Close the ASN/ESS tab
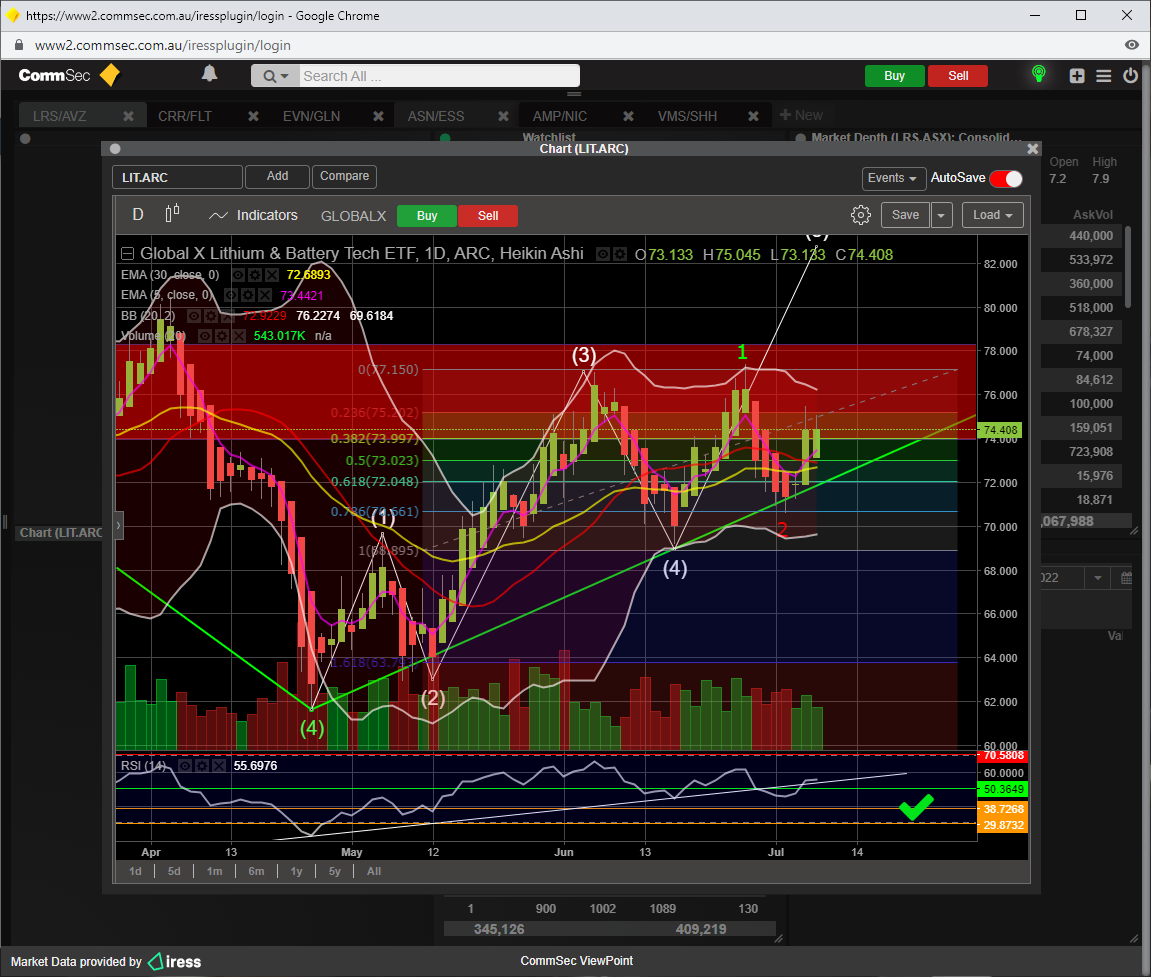 point(504,116)
